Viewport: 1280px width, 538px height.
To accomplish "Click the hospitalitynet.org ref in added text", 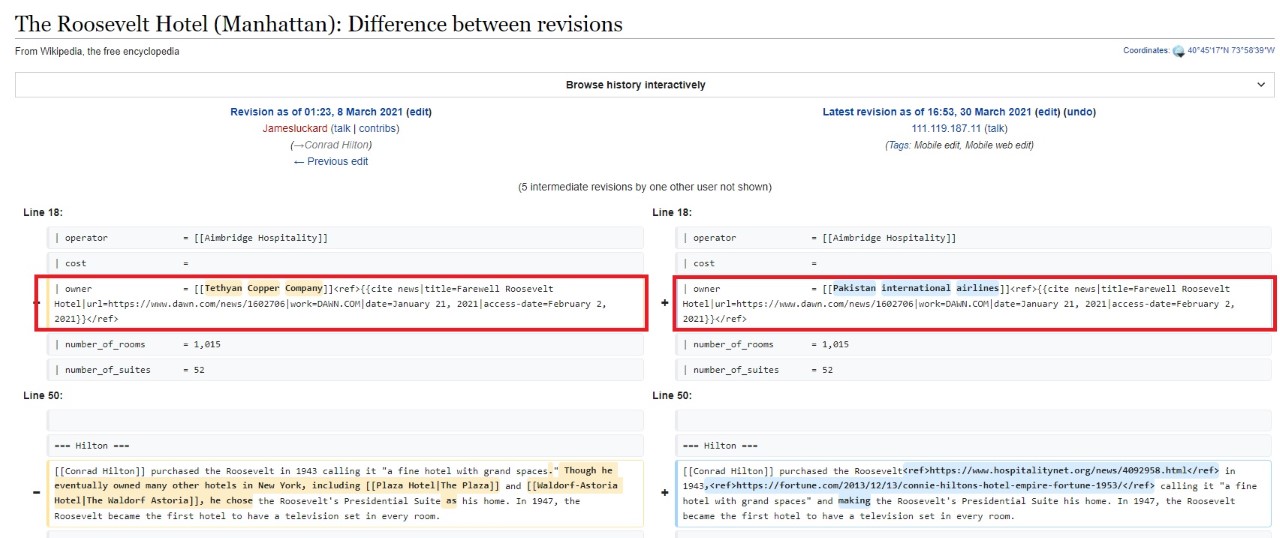I will [x=1061, y=470].
